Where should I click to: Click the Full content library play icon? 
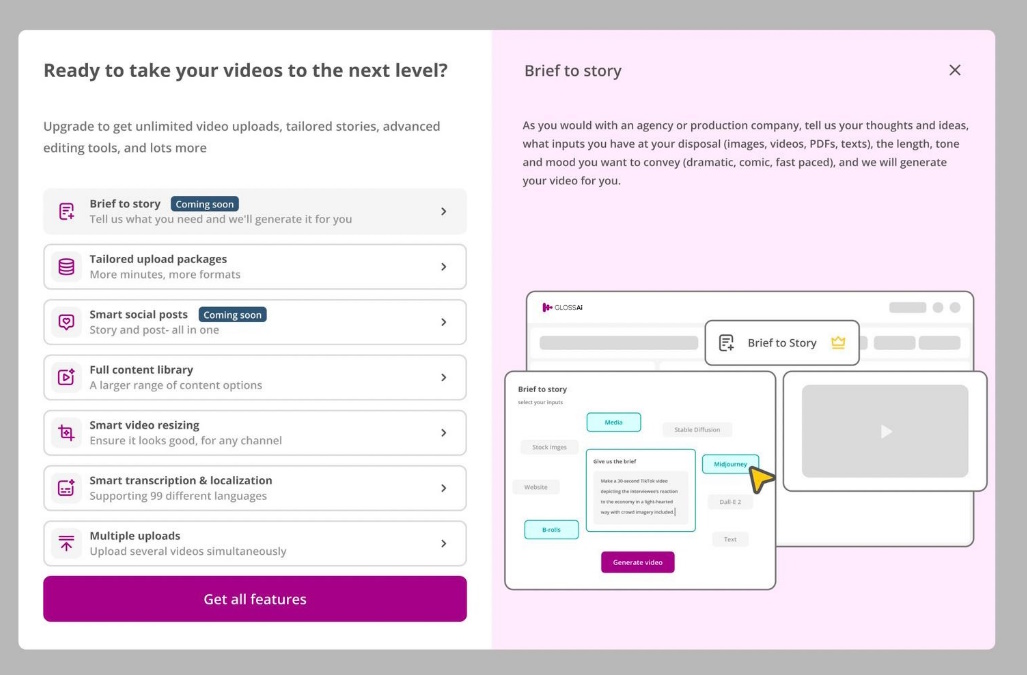click(66, 377)
